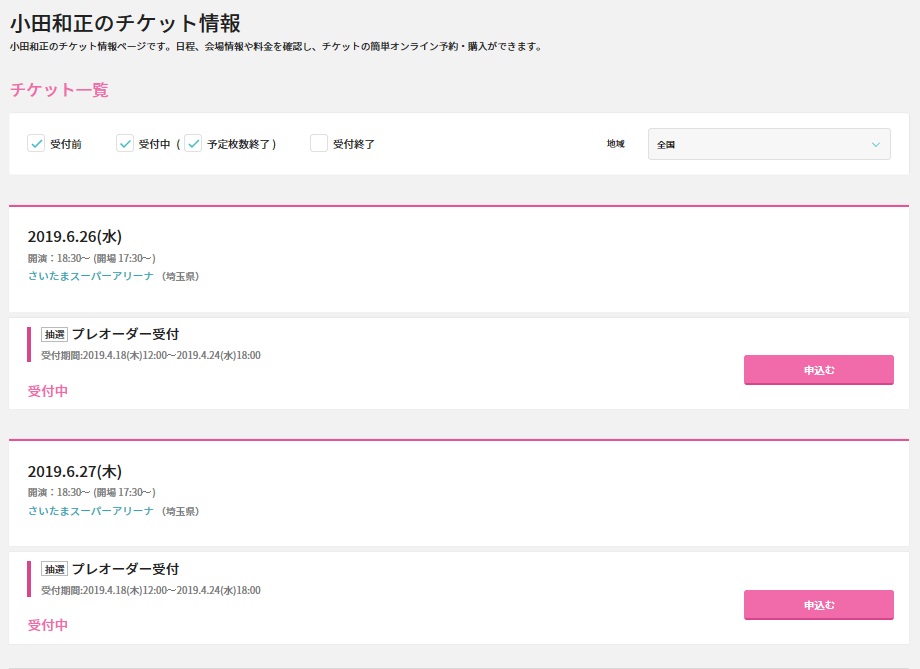The image size is (920, 669).
Task: Click the 地域 label
Action: (x=615, y=144)
